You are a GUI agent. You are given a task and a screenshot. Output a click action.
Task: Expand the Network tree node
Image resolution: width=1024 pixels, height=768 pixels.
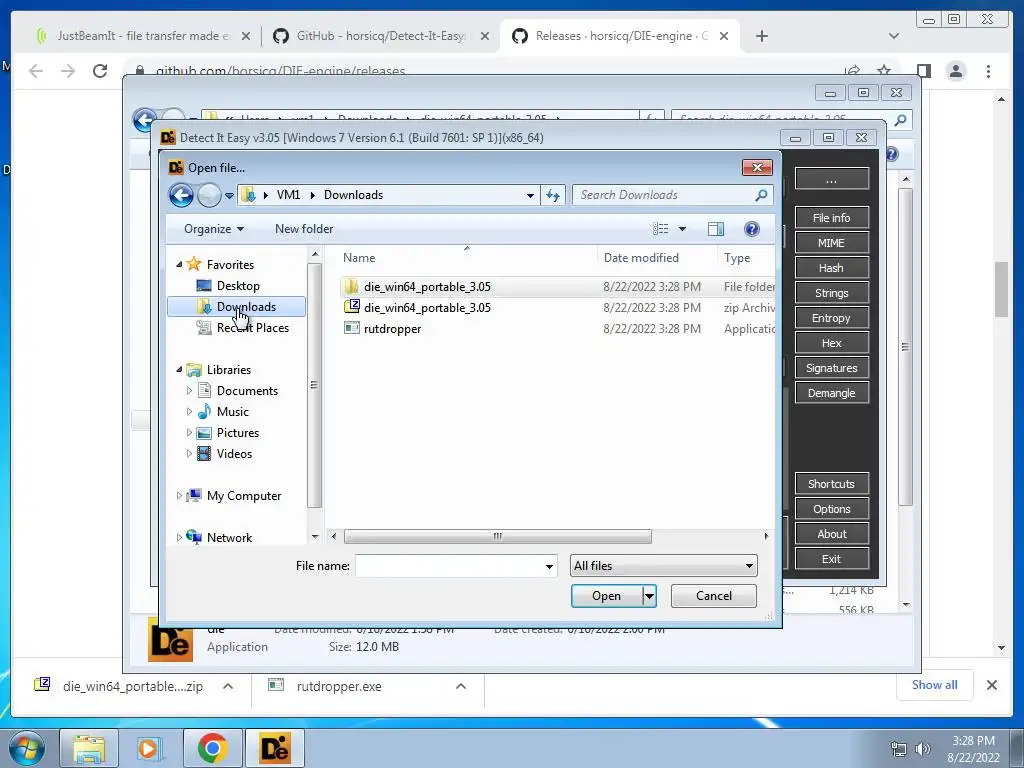pyautogui.click(x=179, y=537)
